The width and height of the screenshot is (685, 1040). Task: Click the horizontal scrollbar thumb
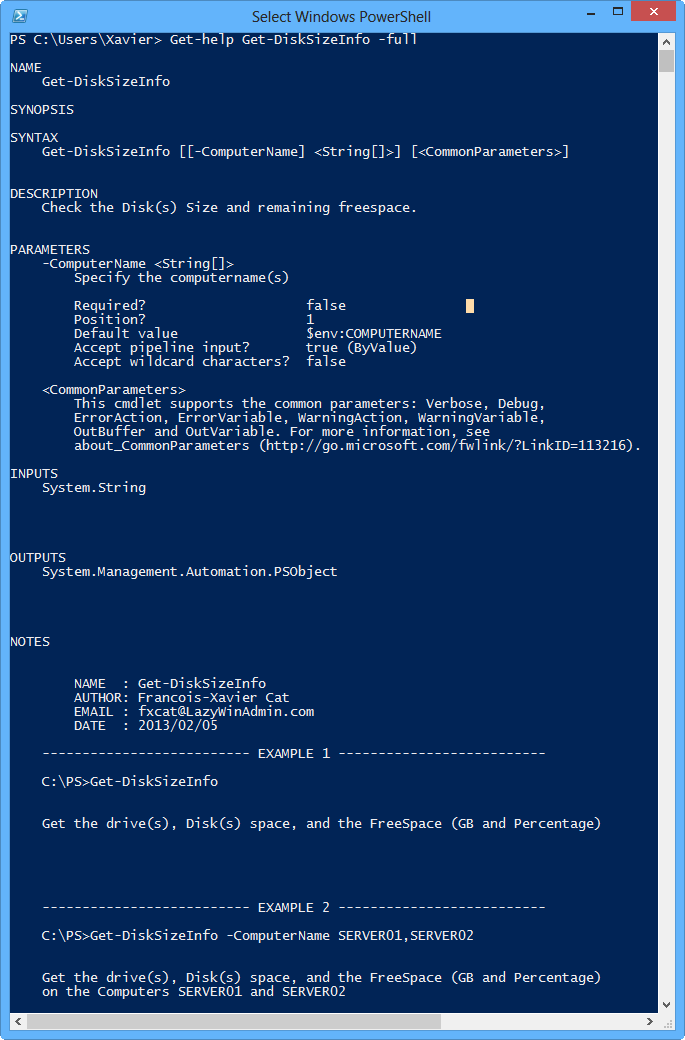(x=234, y=1021)
